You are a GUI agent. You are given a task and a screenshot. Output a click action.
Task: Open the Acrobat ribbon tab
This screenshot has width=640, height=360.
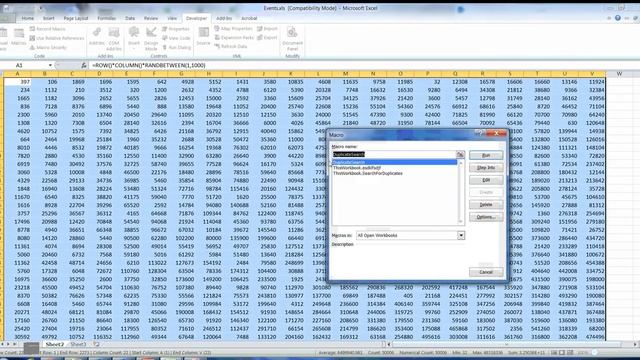(249, 18)
